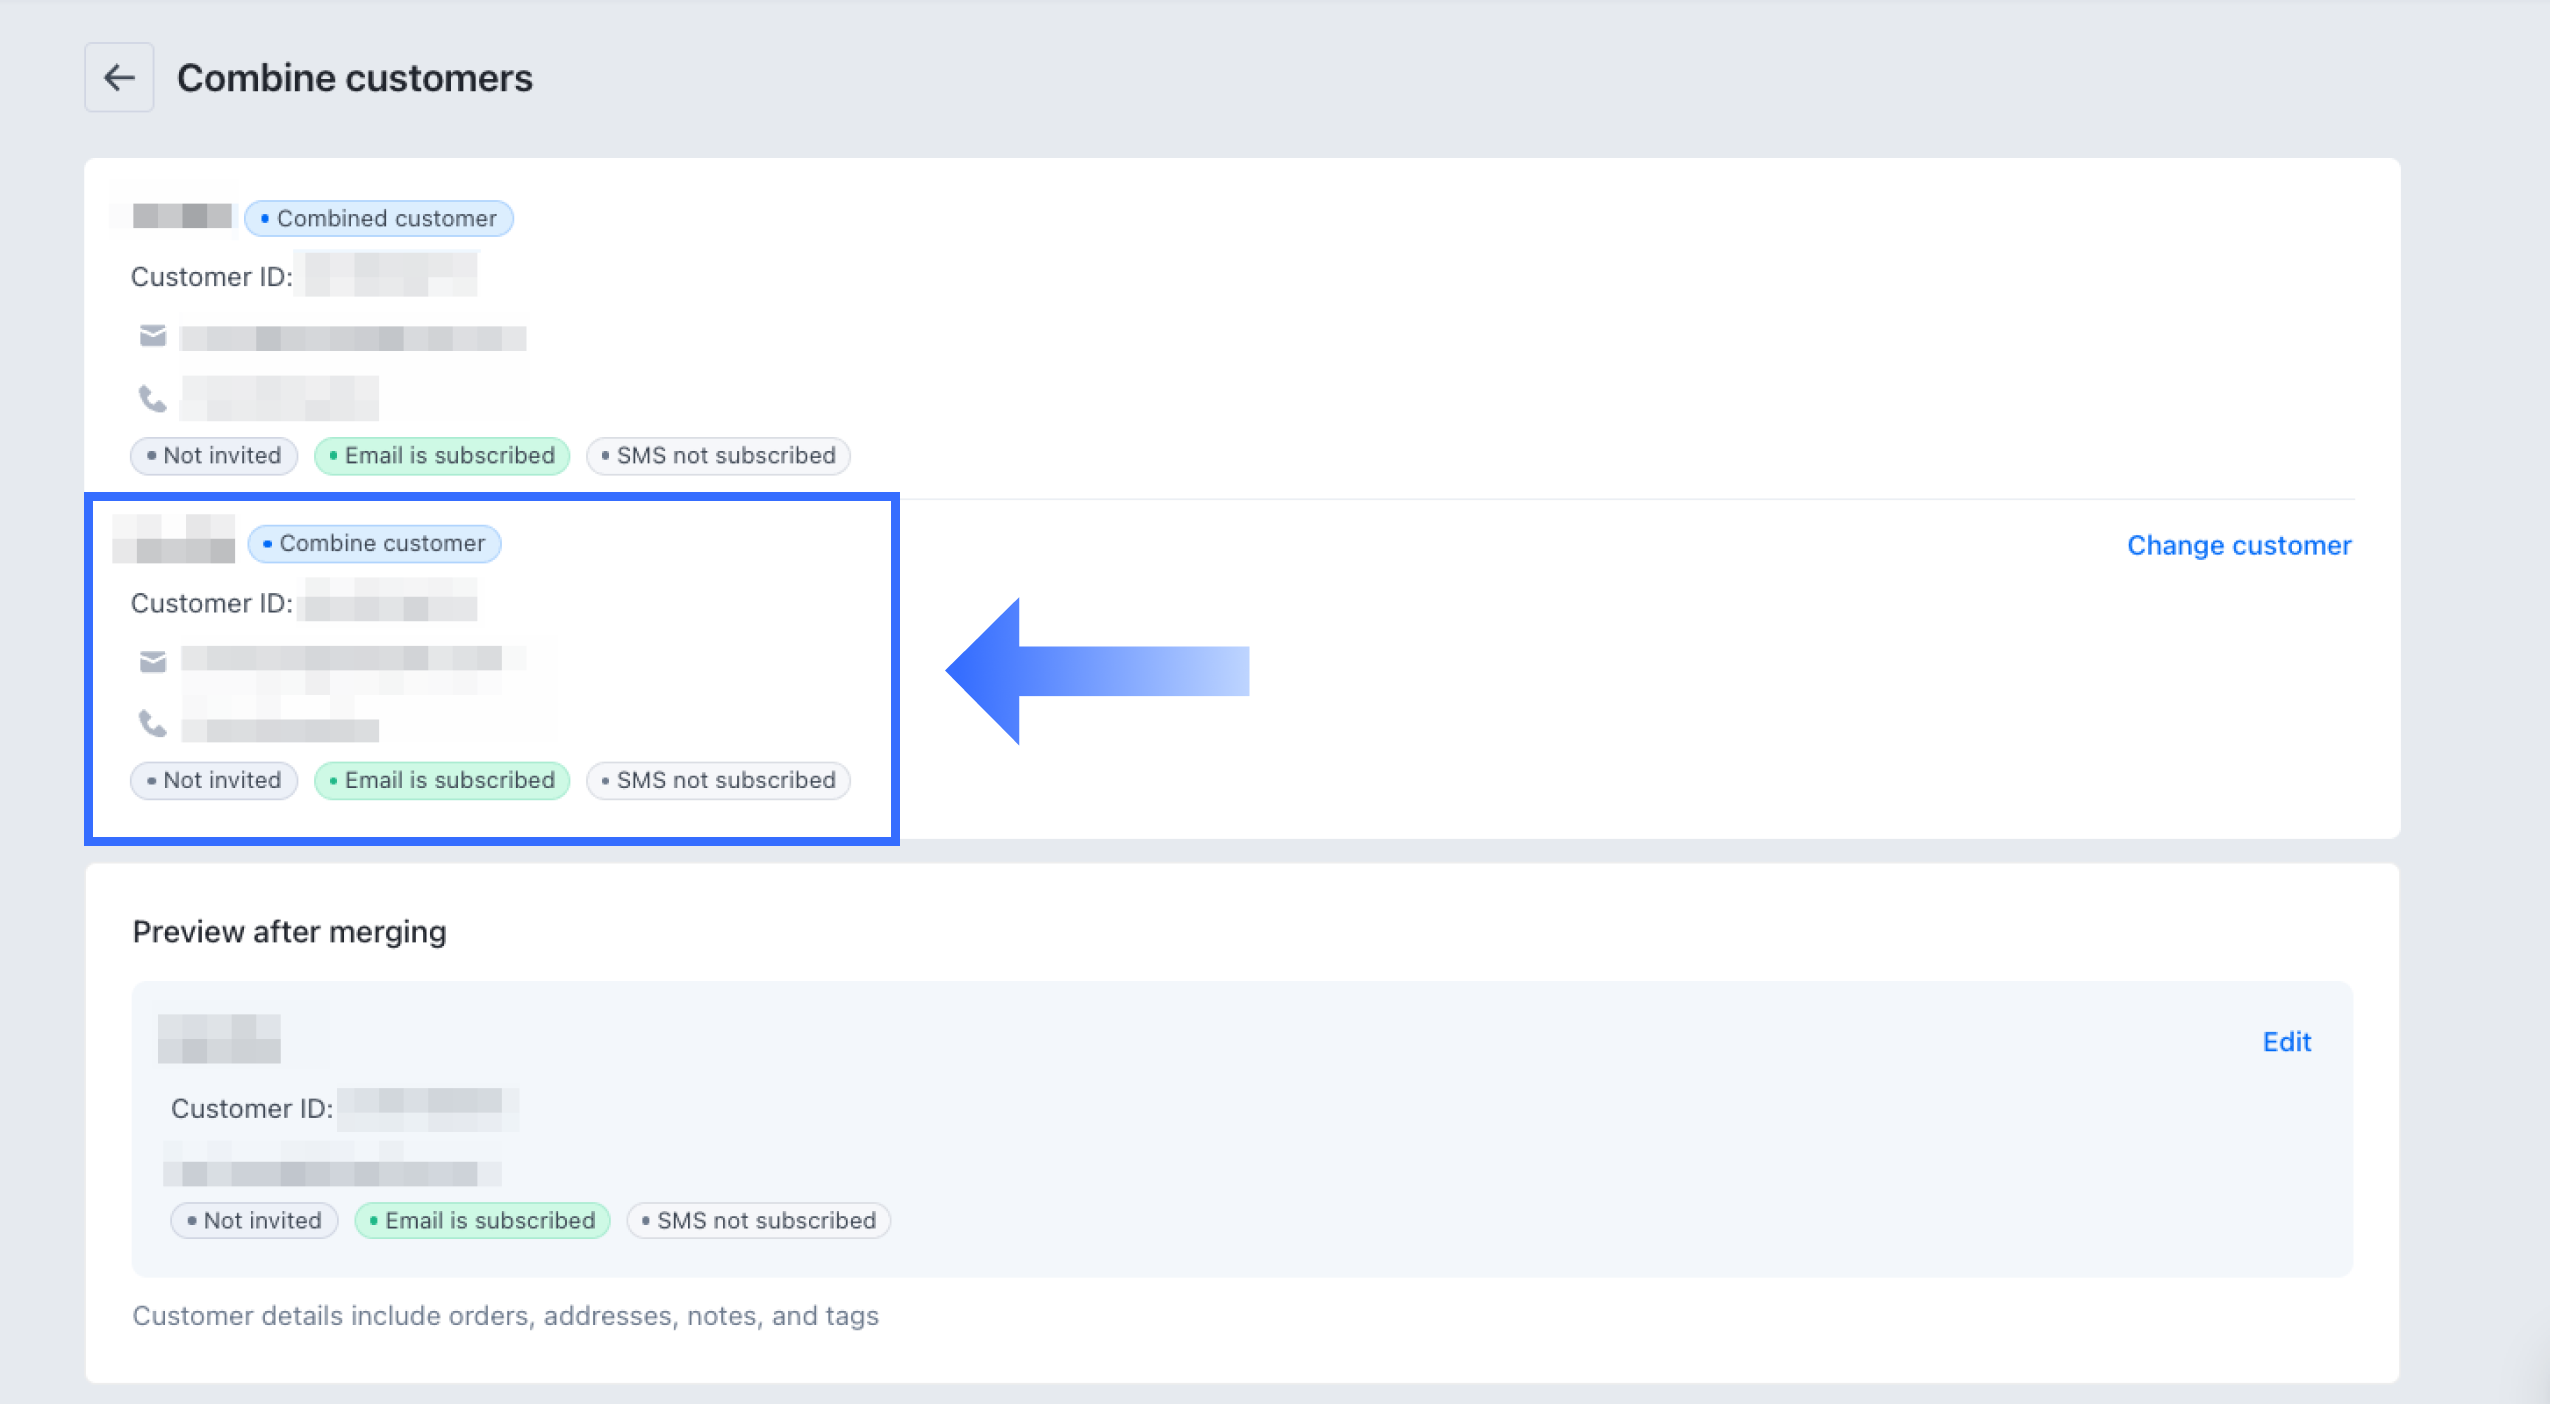
Task: Click second customer's Email is subscribed tag
Action: (x=442, y=780)
